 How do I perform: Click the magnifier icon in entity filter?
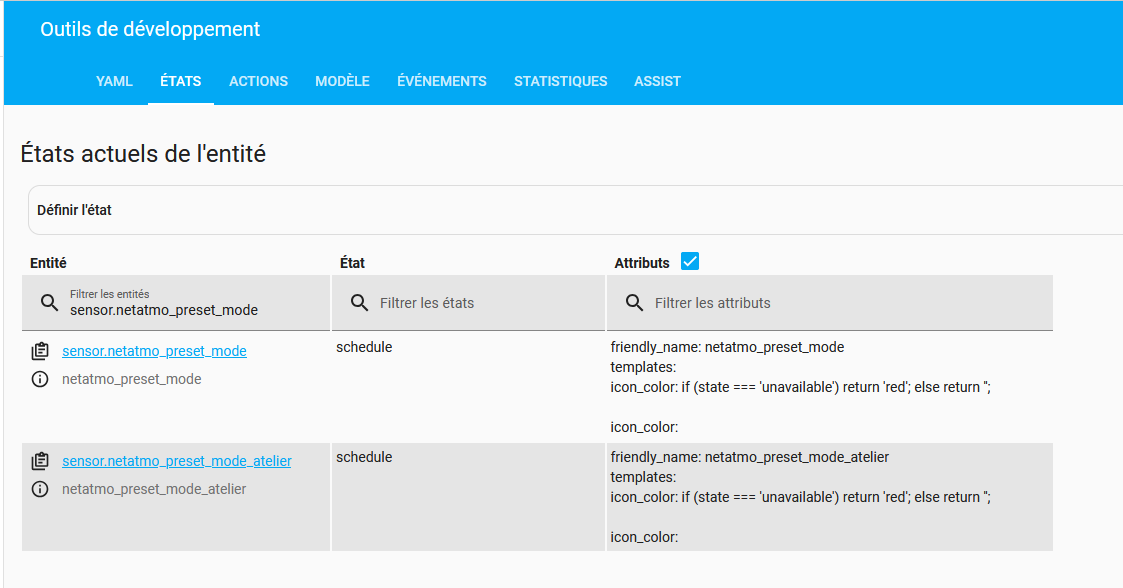click(49, 302)
